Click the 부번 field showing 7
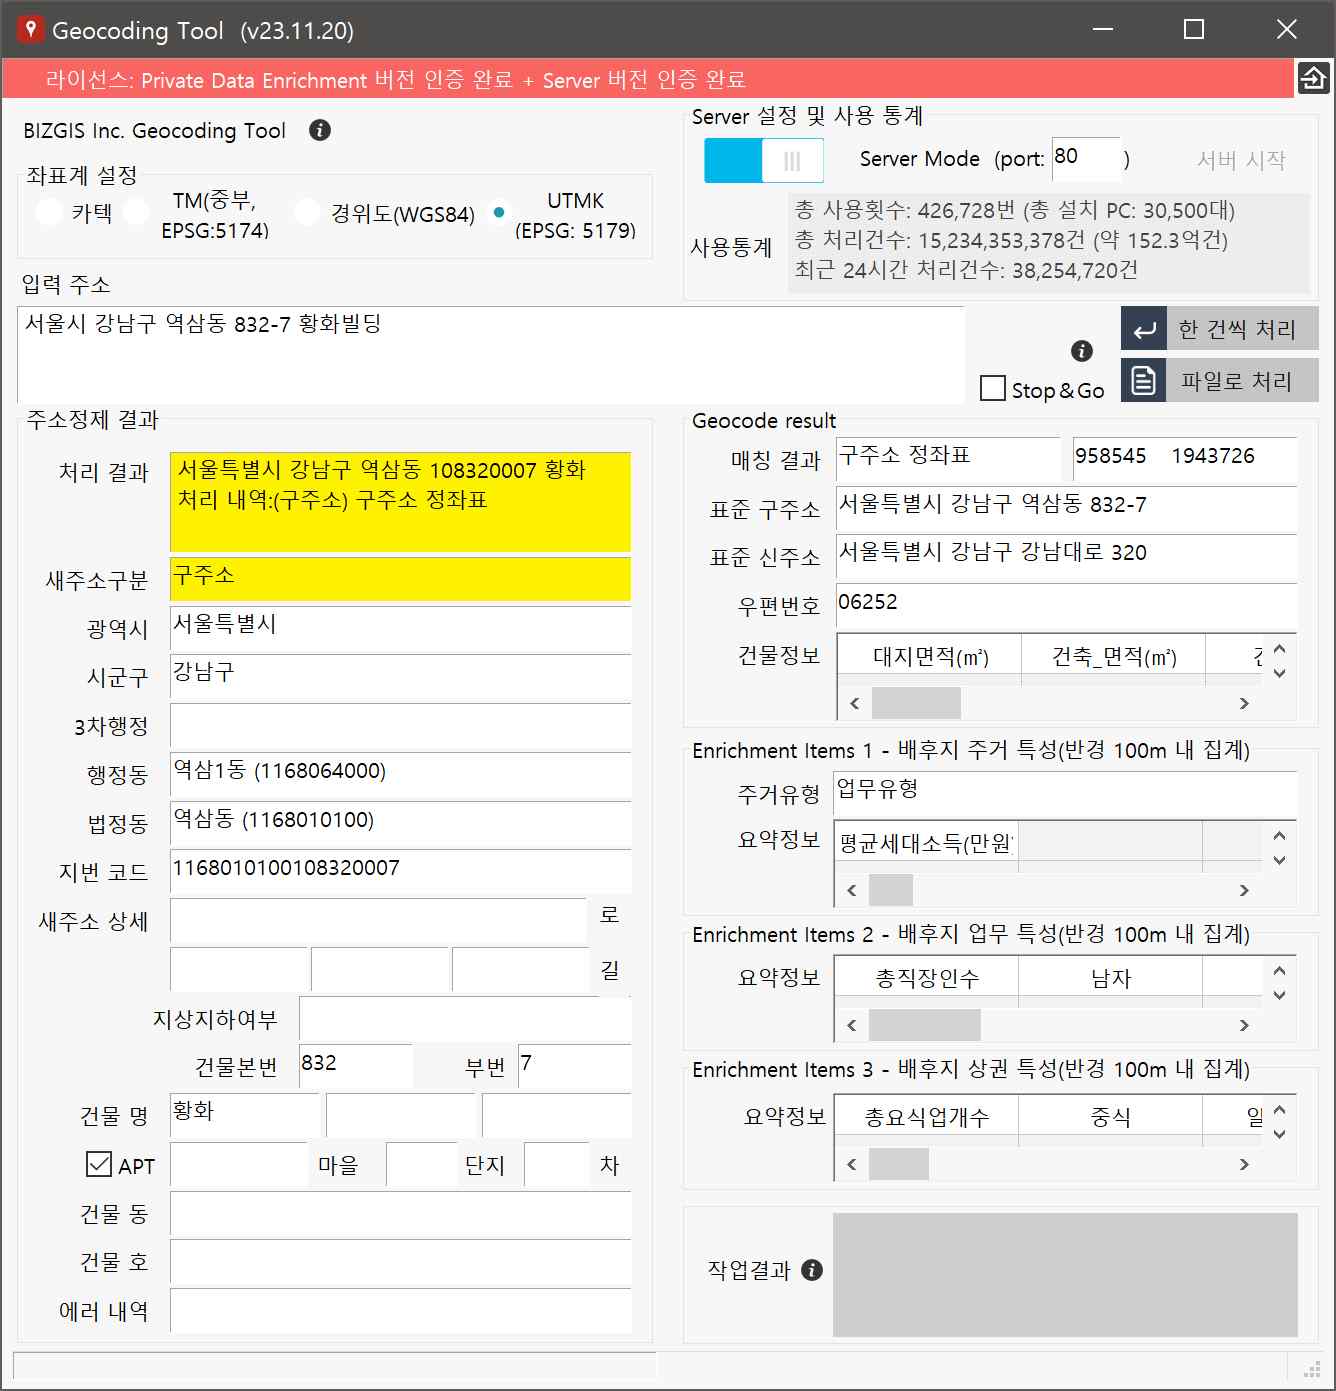The image size is (1336, 1391). tap(575, 1066)
